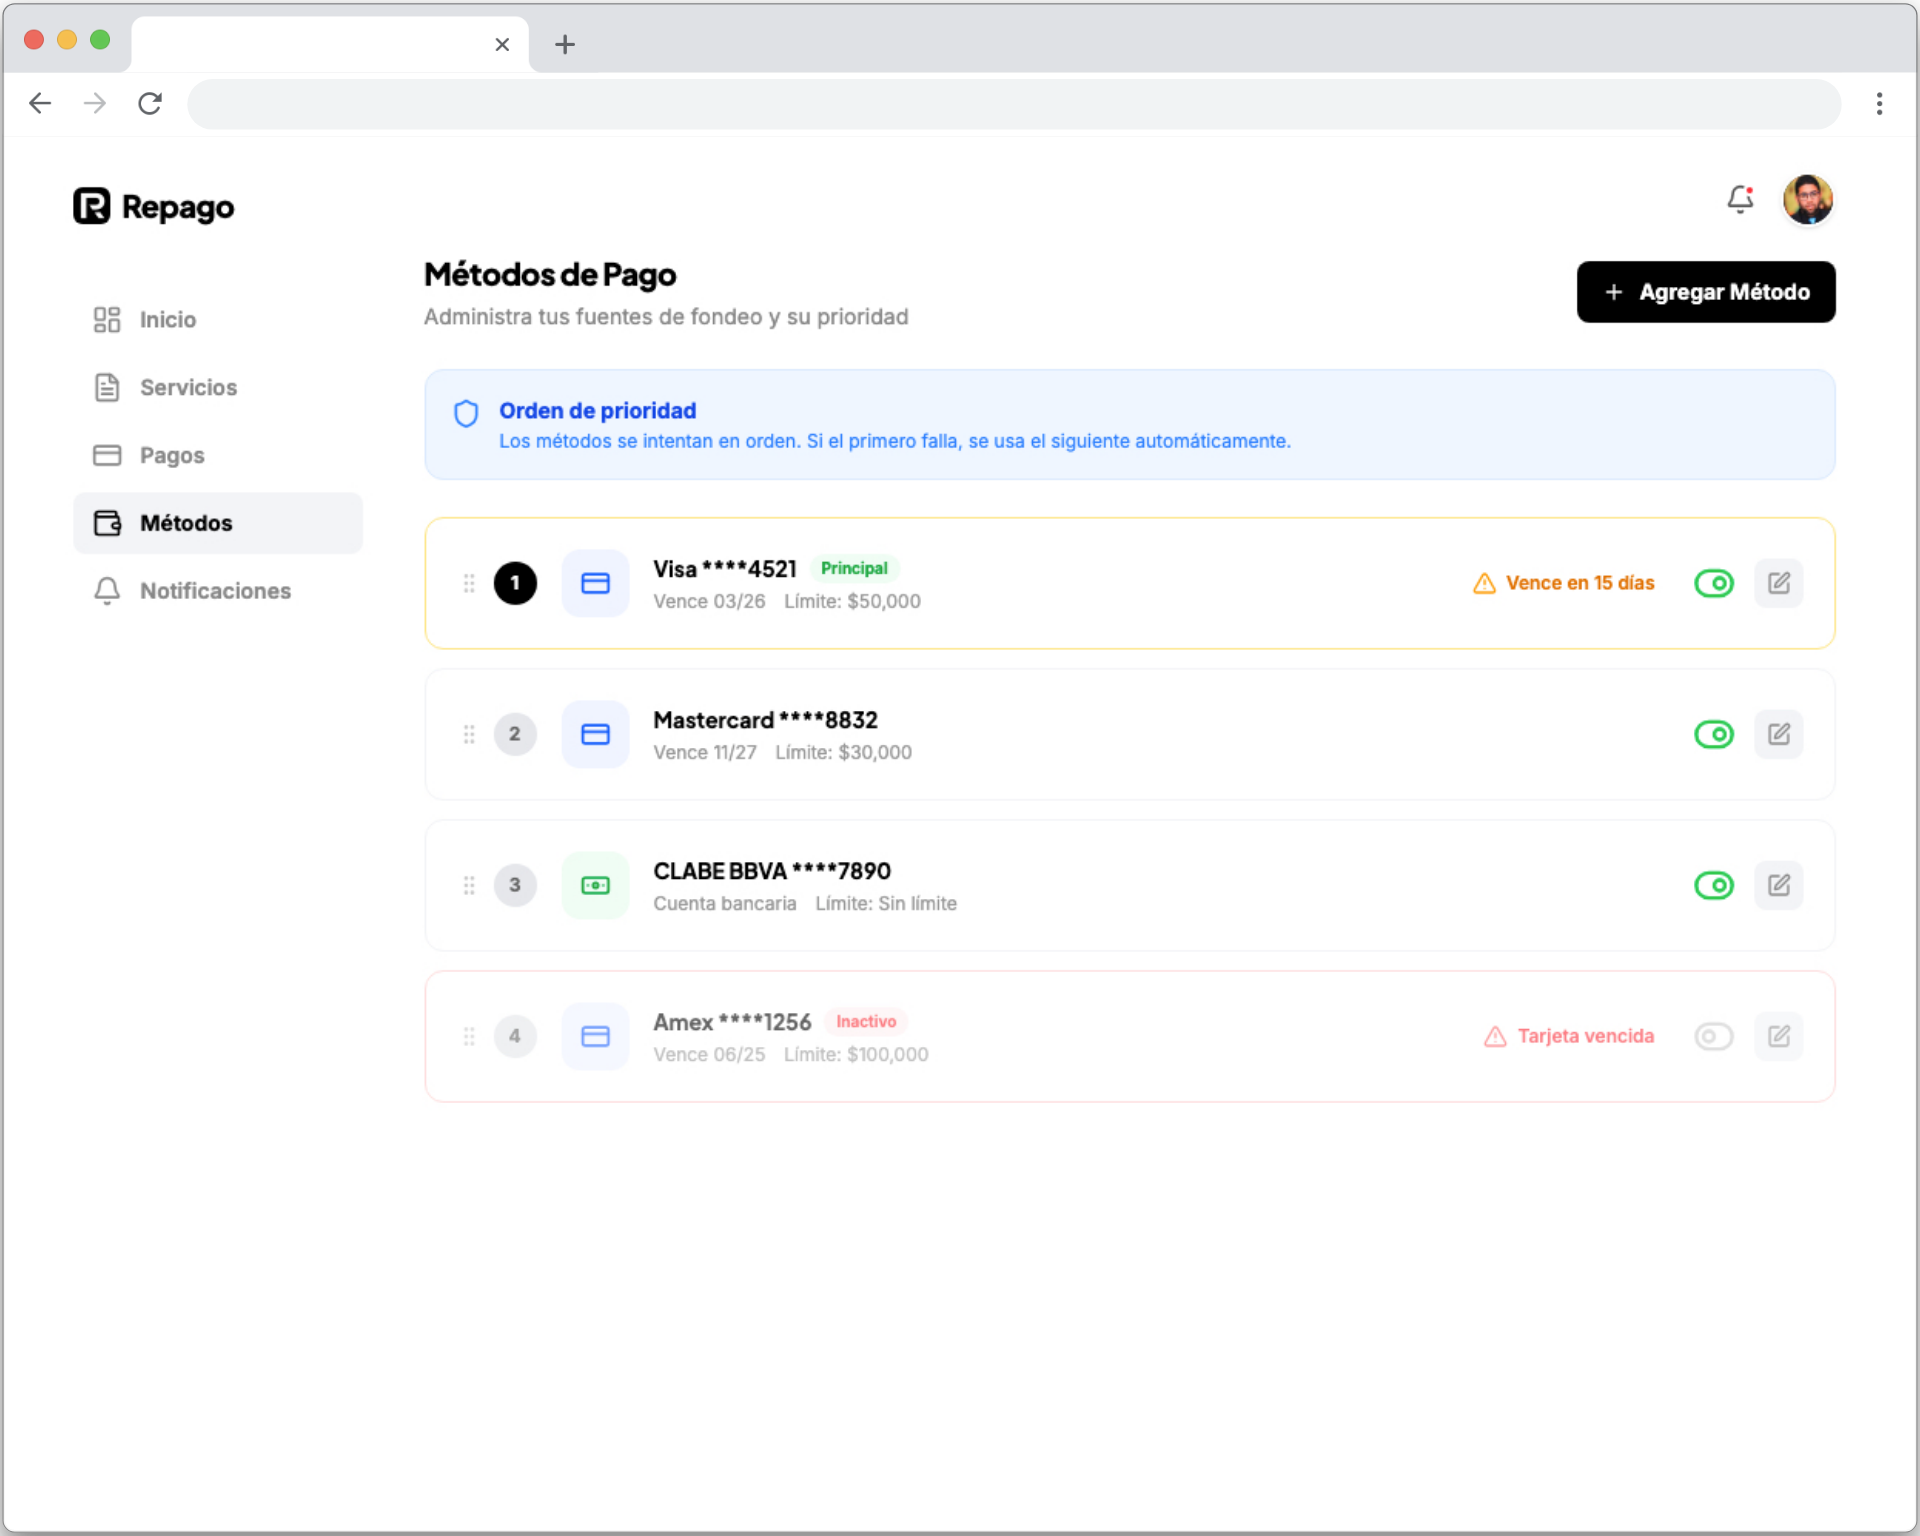1920x1536 pixels.
Task: Grab drag handle for Amex ****1256
Action: tap(469, 1036)
